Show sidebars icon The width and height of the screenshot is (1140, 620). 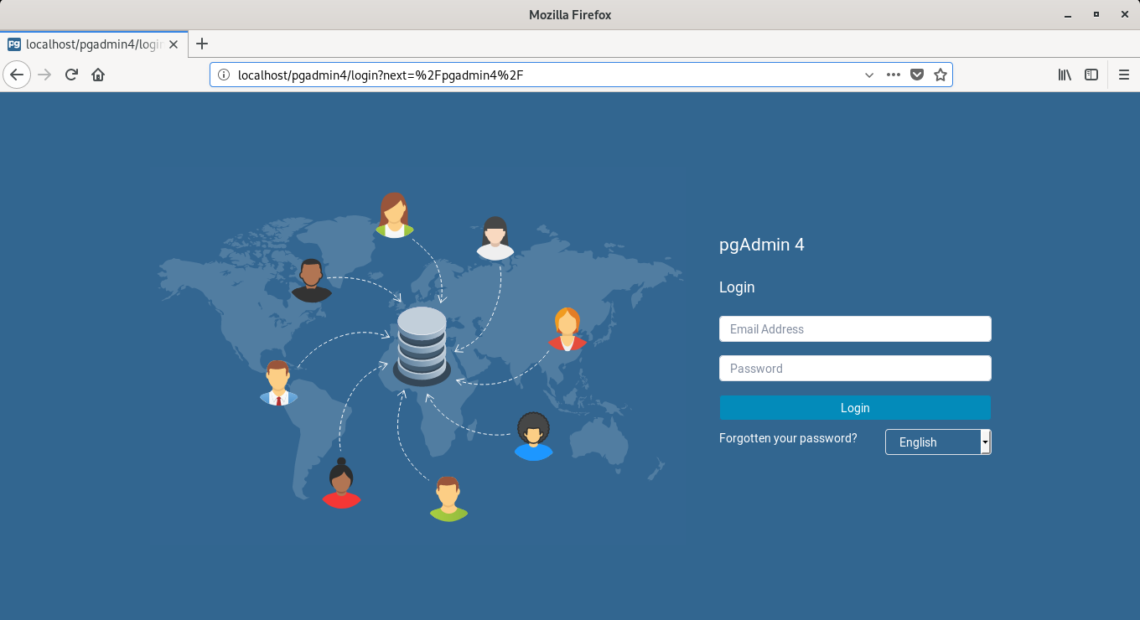pyautogui.click(x=1091, y=75)
